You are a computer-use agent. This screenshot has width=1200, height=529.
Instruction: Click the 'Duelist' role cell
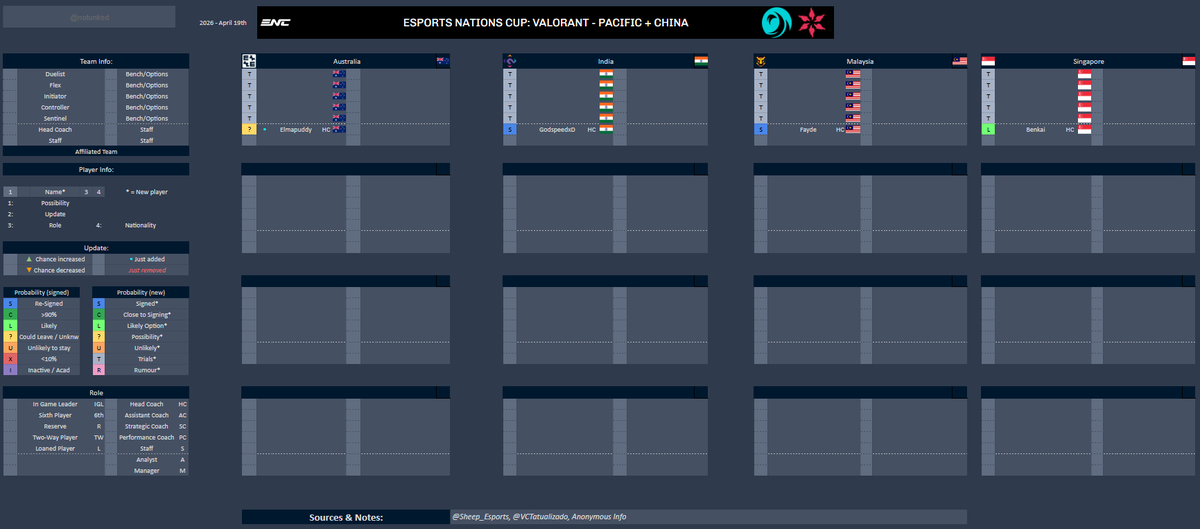pyautogui.click(x=56, y=74)
